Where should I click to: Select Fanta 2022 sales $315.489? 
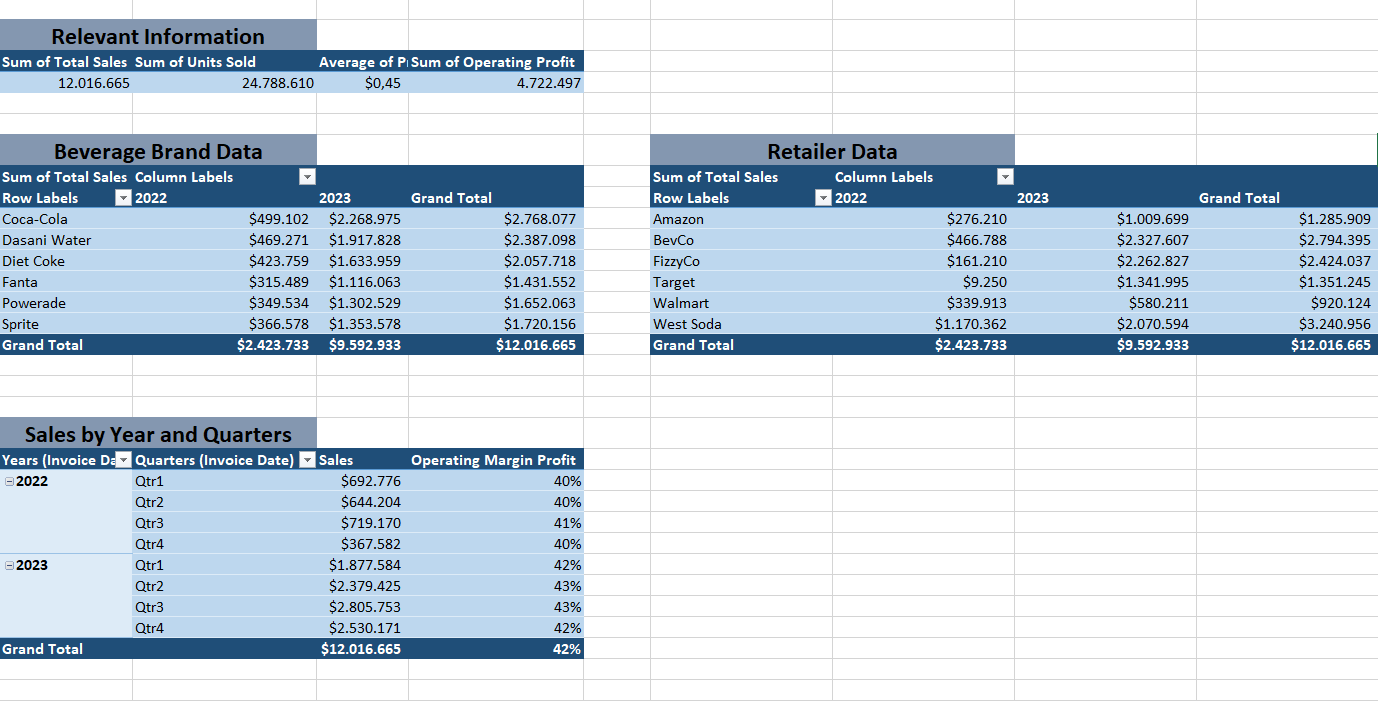(225, 282)
